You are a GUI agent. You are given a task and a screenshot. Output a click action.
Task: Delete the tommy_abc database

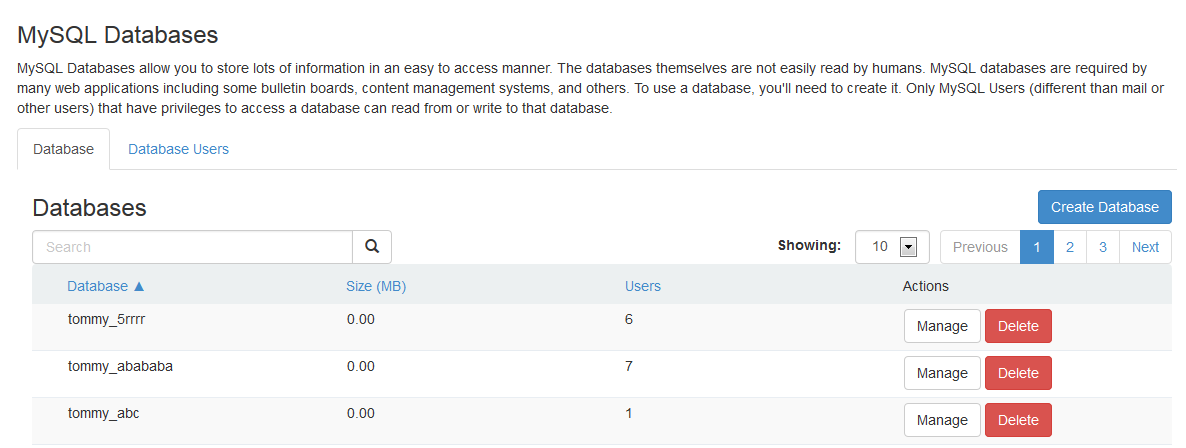click(x=1018, y=420)
